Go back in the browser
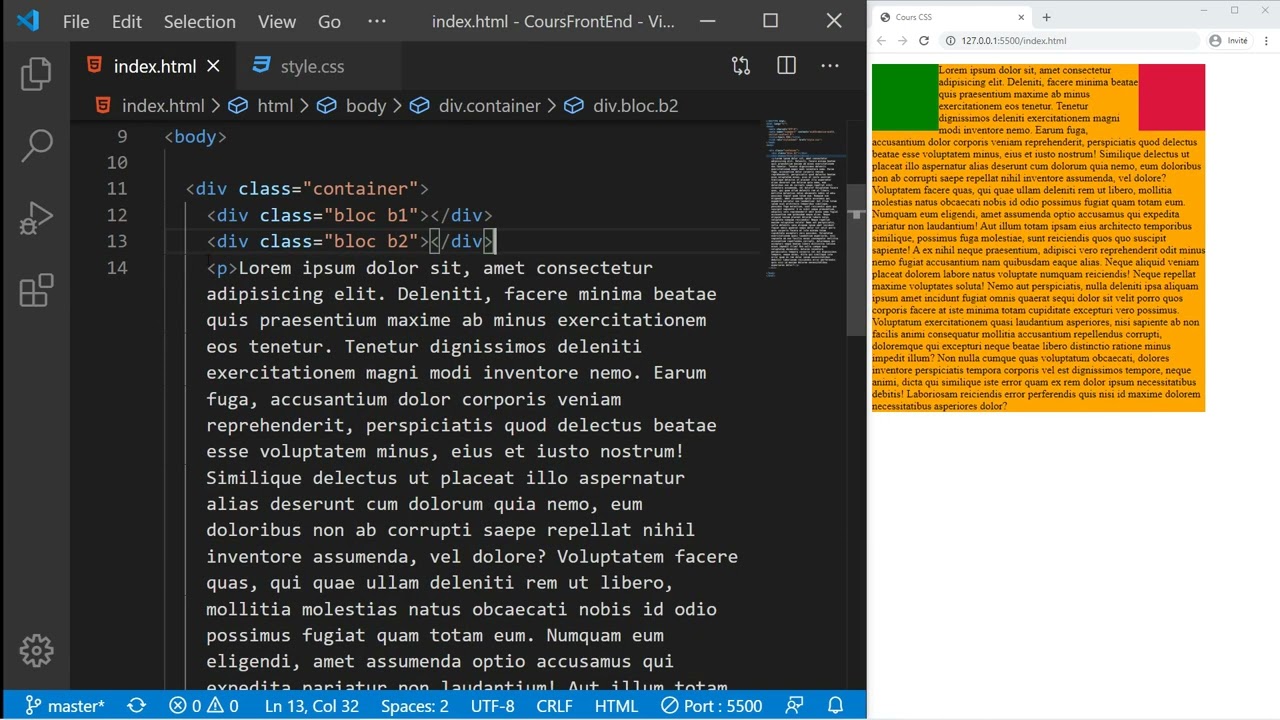The height and width of the screenshot is (720, 1280). click(881, 41)
